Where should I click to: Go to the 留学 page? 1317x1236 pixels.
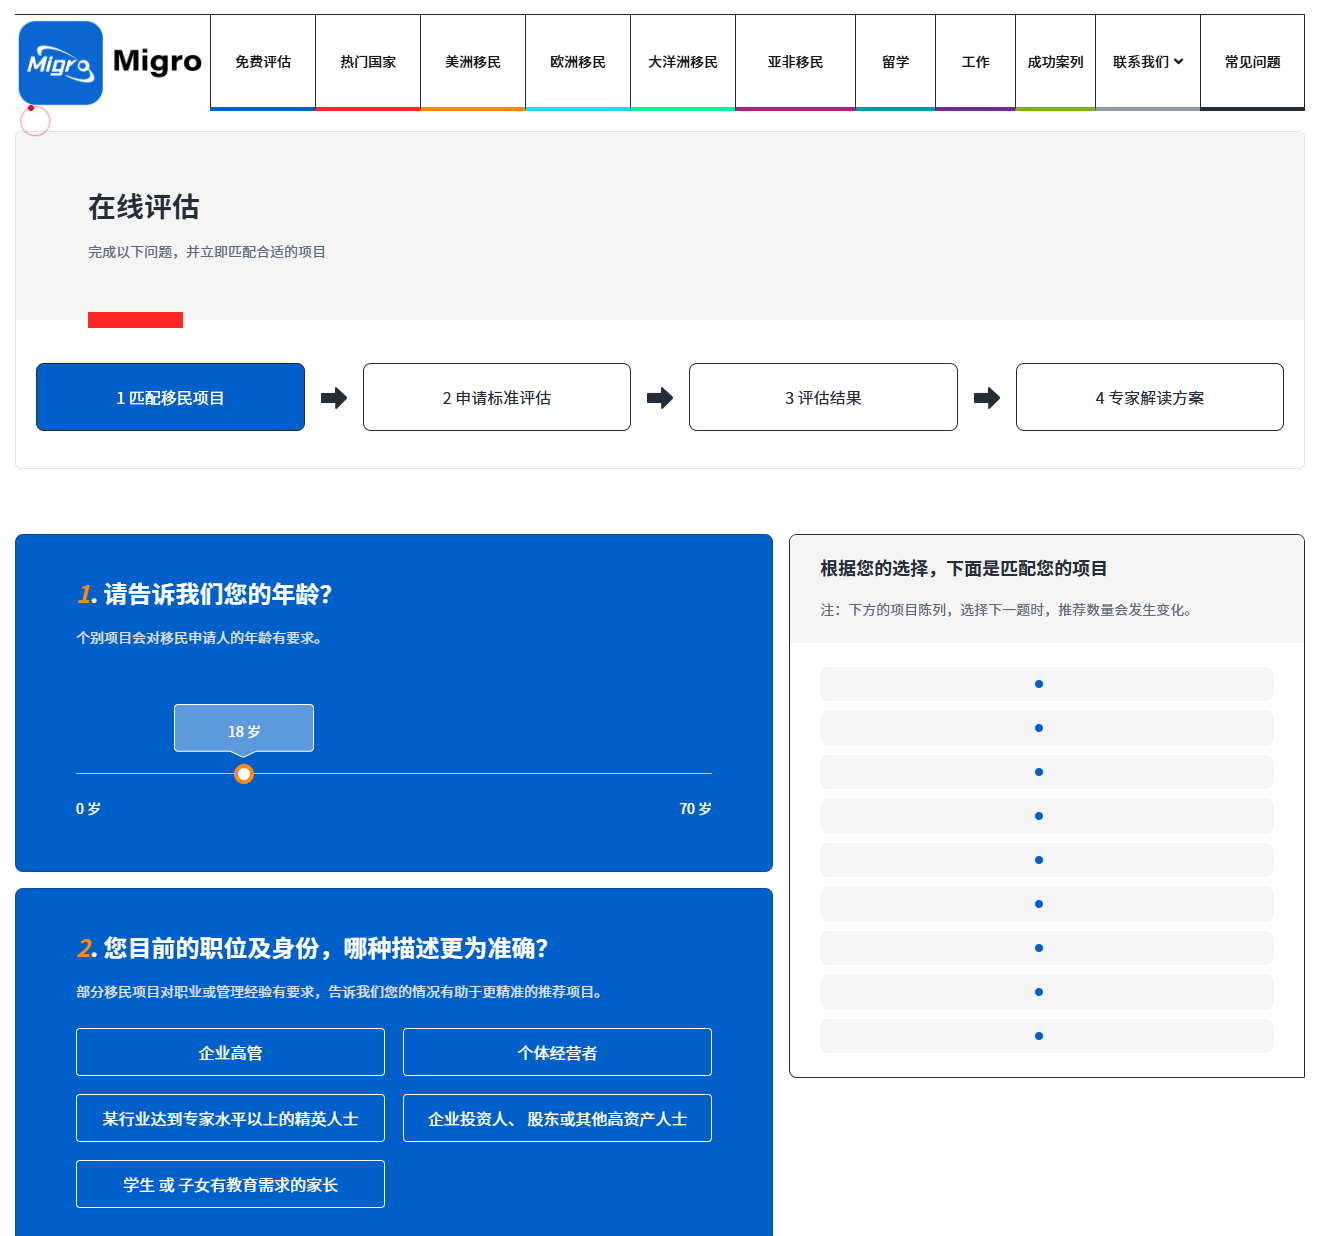[x=896, y=62]
